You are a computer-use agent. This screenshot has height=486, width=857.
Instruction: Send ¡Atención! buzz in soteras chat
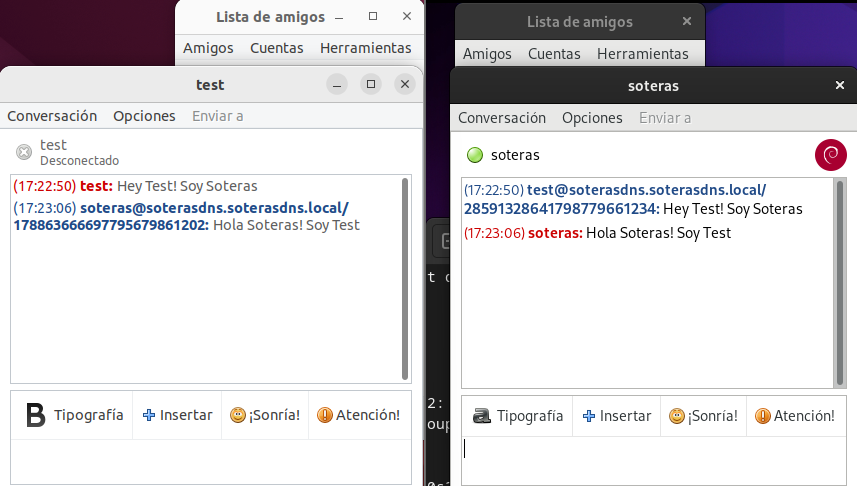tap(794, 416)
